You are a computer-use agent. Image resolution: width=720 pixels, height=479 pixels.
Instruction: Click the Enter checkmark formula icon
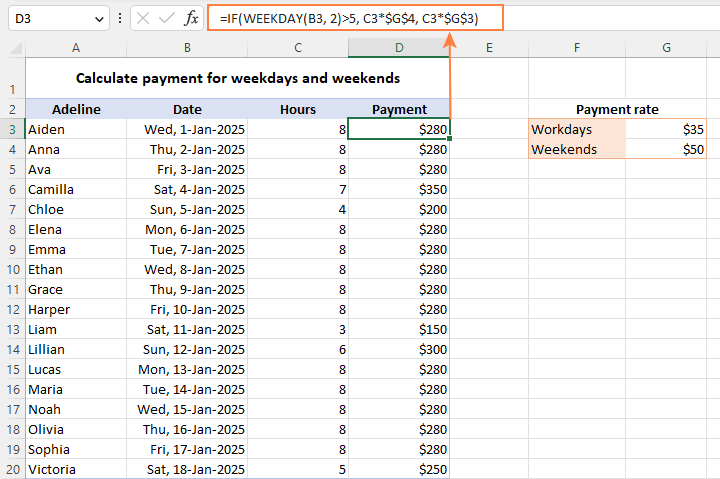coord(166,18)
